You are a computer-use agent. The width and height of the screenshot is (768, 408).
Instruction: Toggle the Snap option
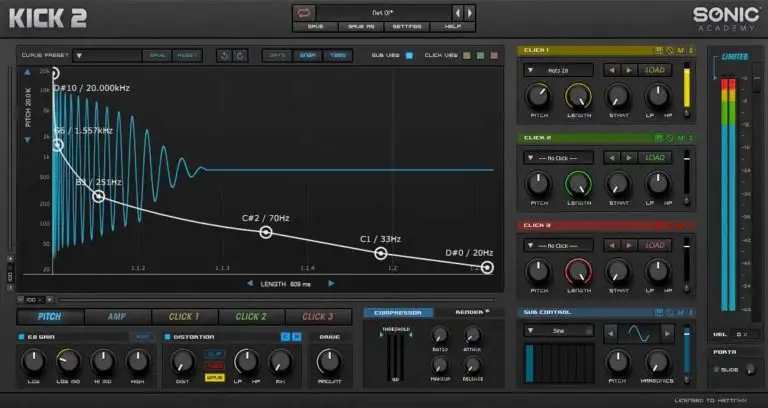point(308,55)
